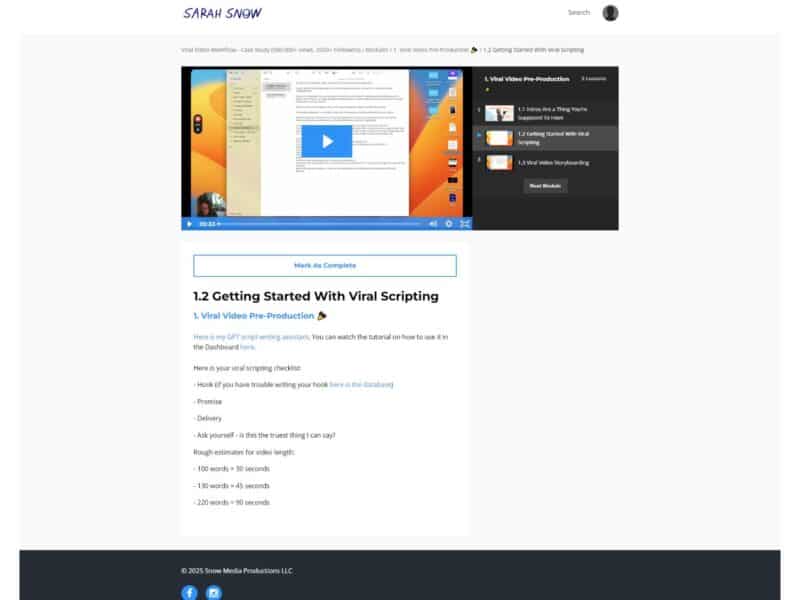
Task: Enter fullscreen video mode
Action: pyautogui.click(x=464, y=221)
